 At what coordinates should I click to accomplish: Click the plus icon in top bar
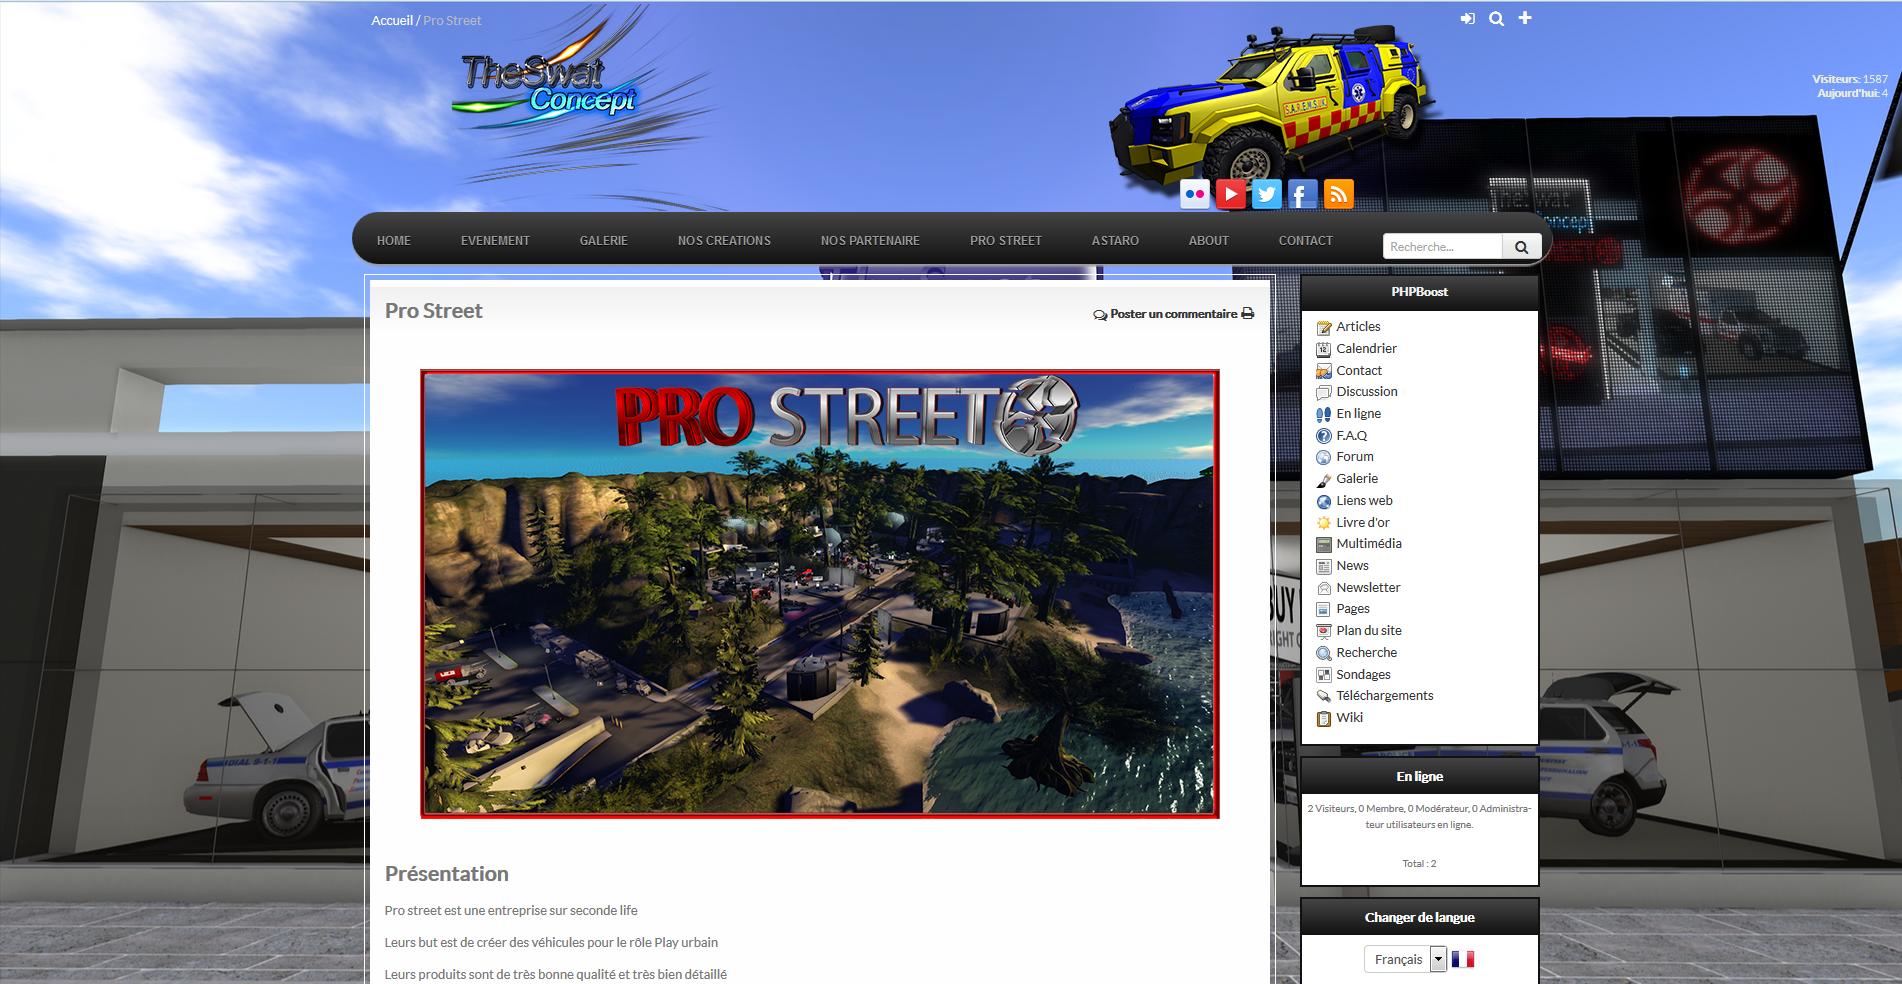pos(1525,18)
